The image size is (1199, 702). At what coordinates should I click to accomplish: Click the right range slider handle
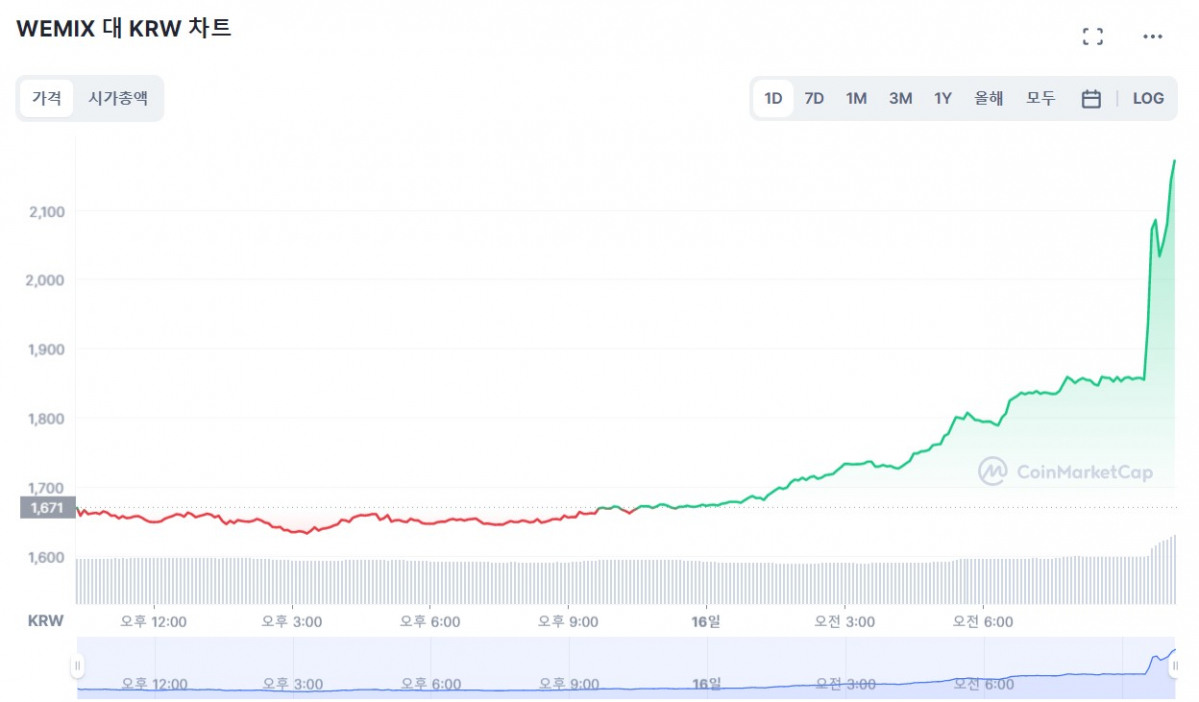click(x=1176, y=666)
